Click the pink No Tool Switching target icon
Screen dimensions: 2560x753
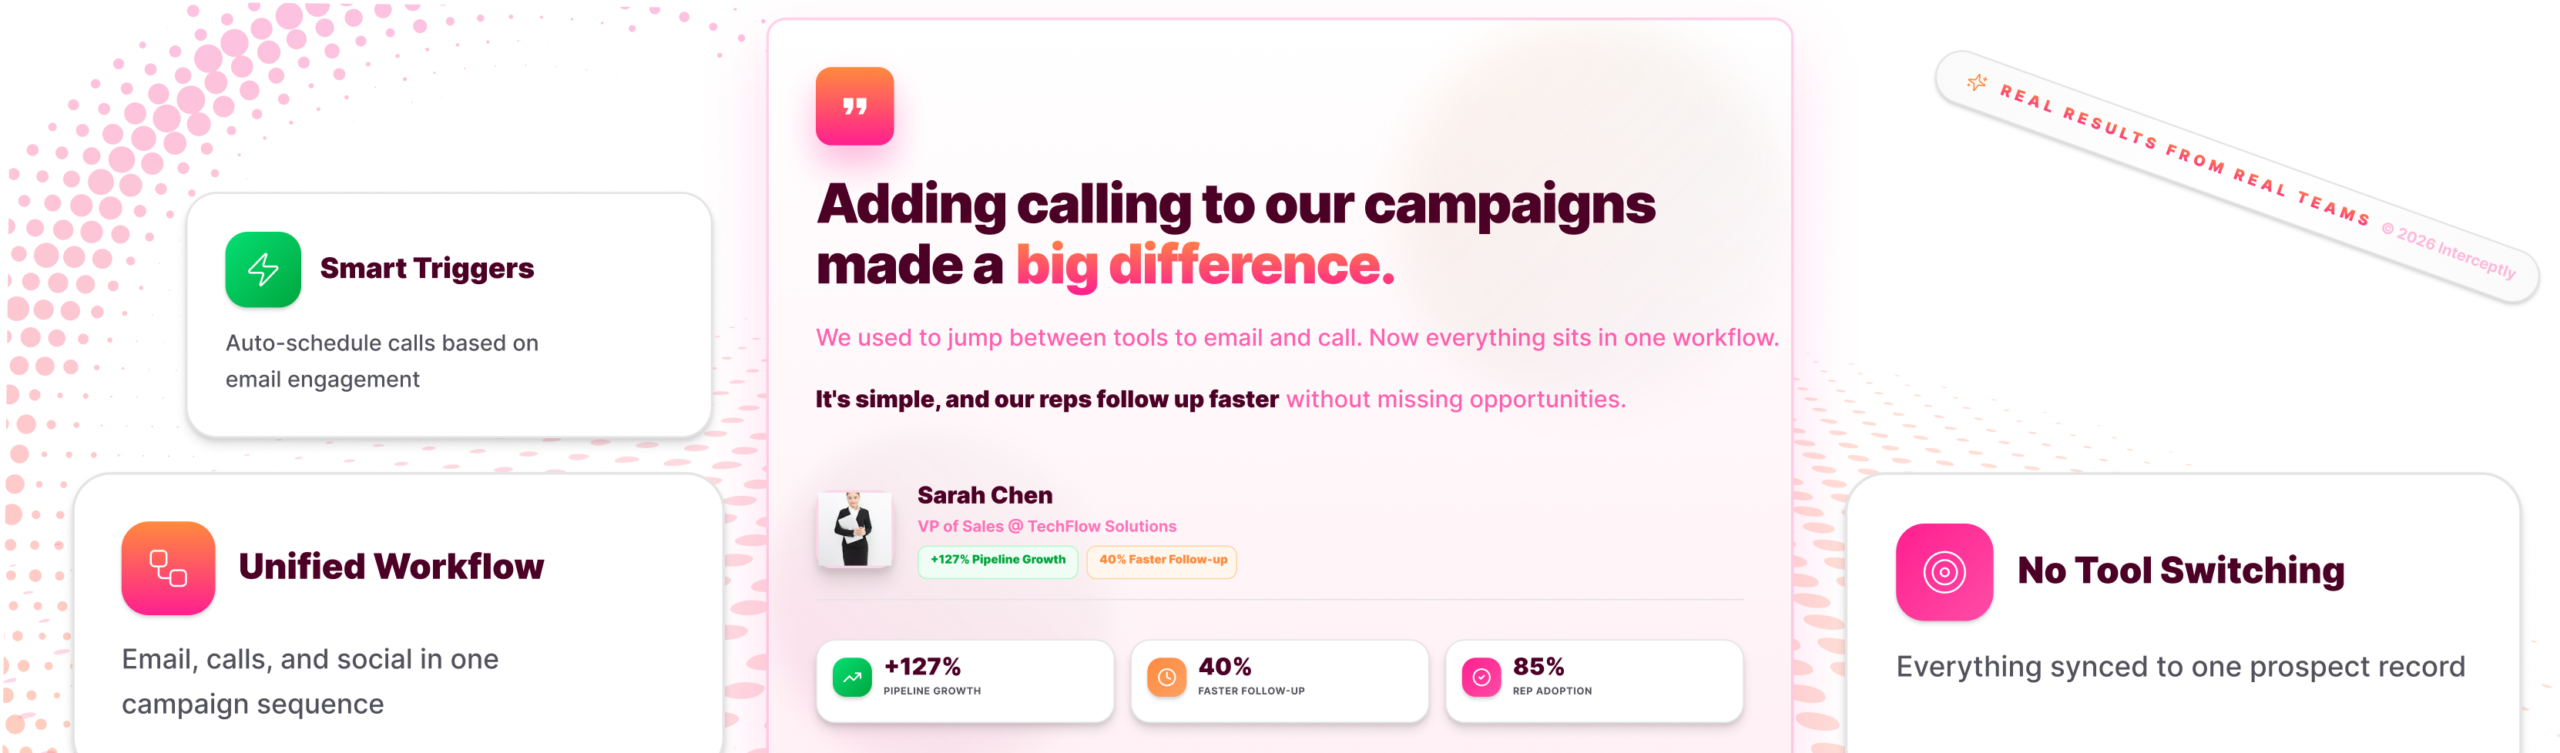(1943, 572)
